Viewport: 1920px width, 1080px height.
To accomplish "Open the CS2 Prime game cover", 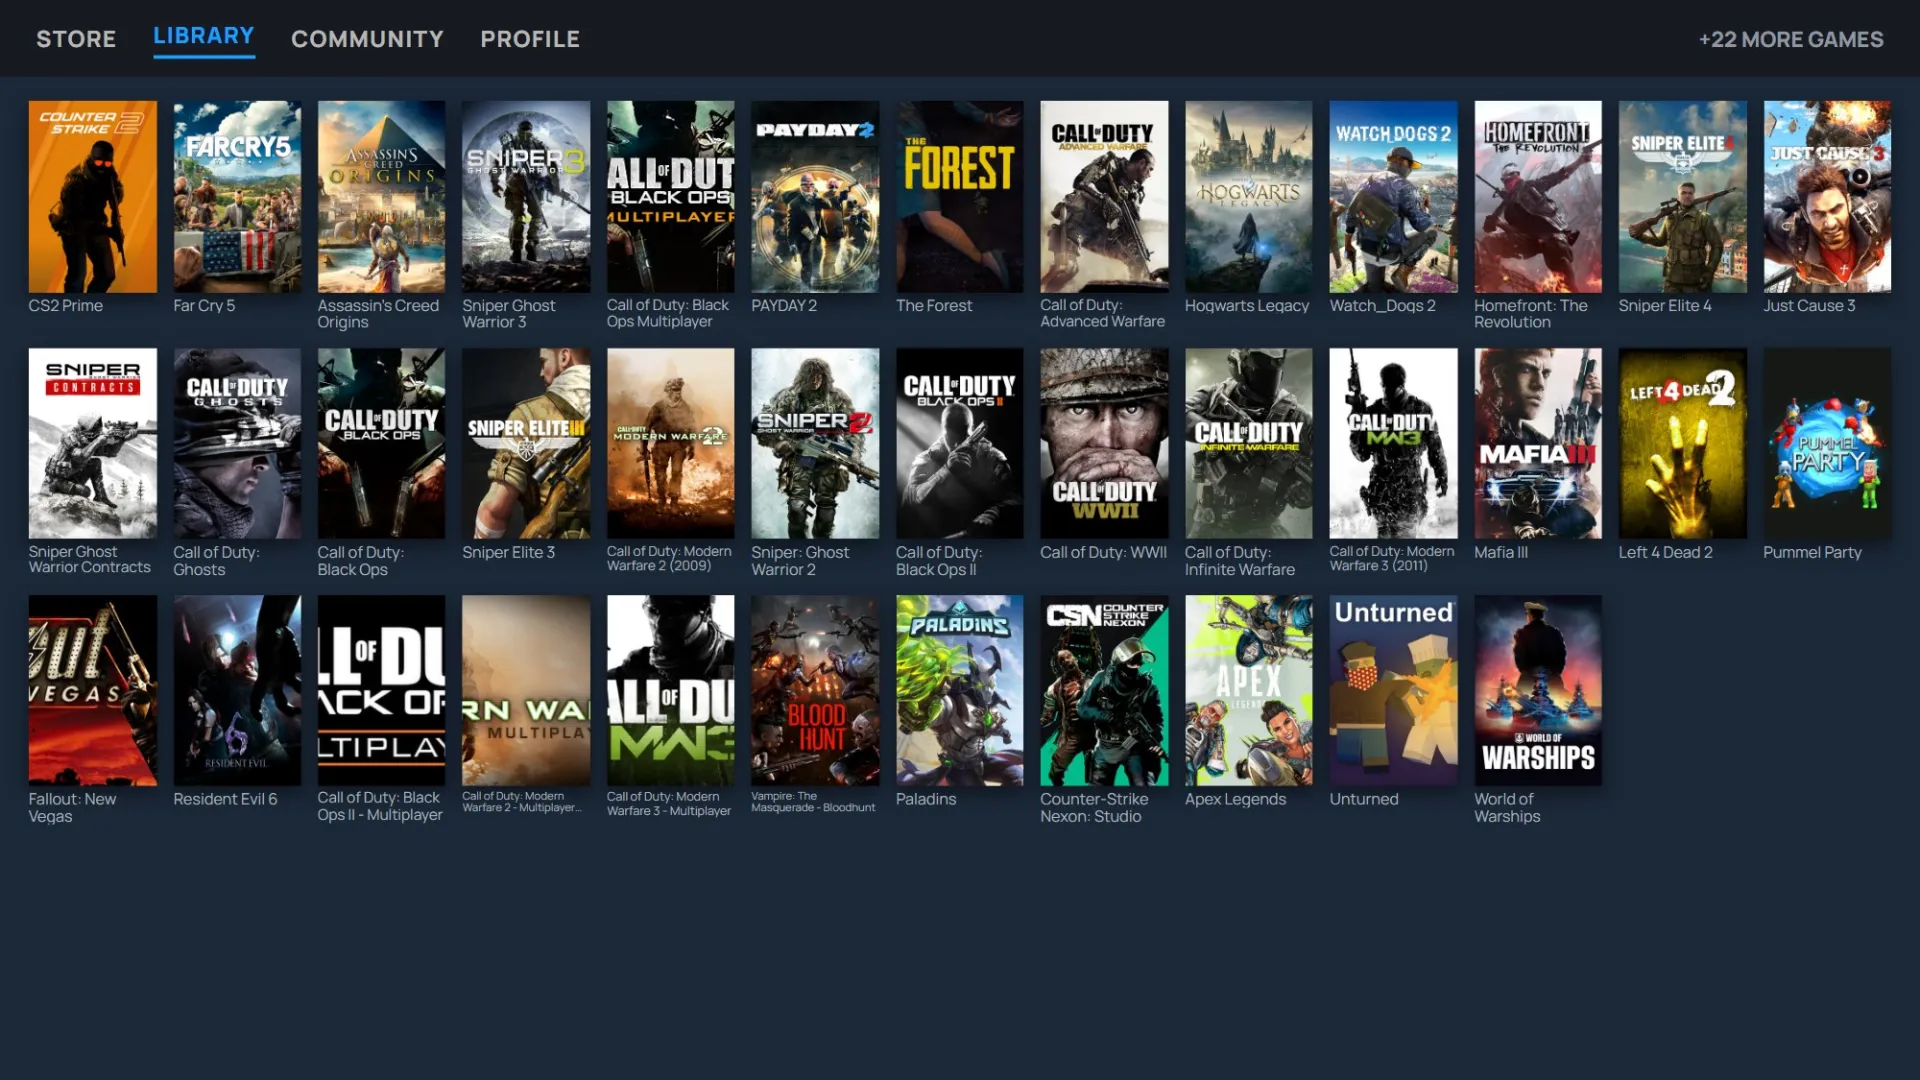I will 93,196.
